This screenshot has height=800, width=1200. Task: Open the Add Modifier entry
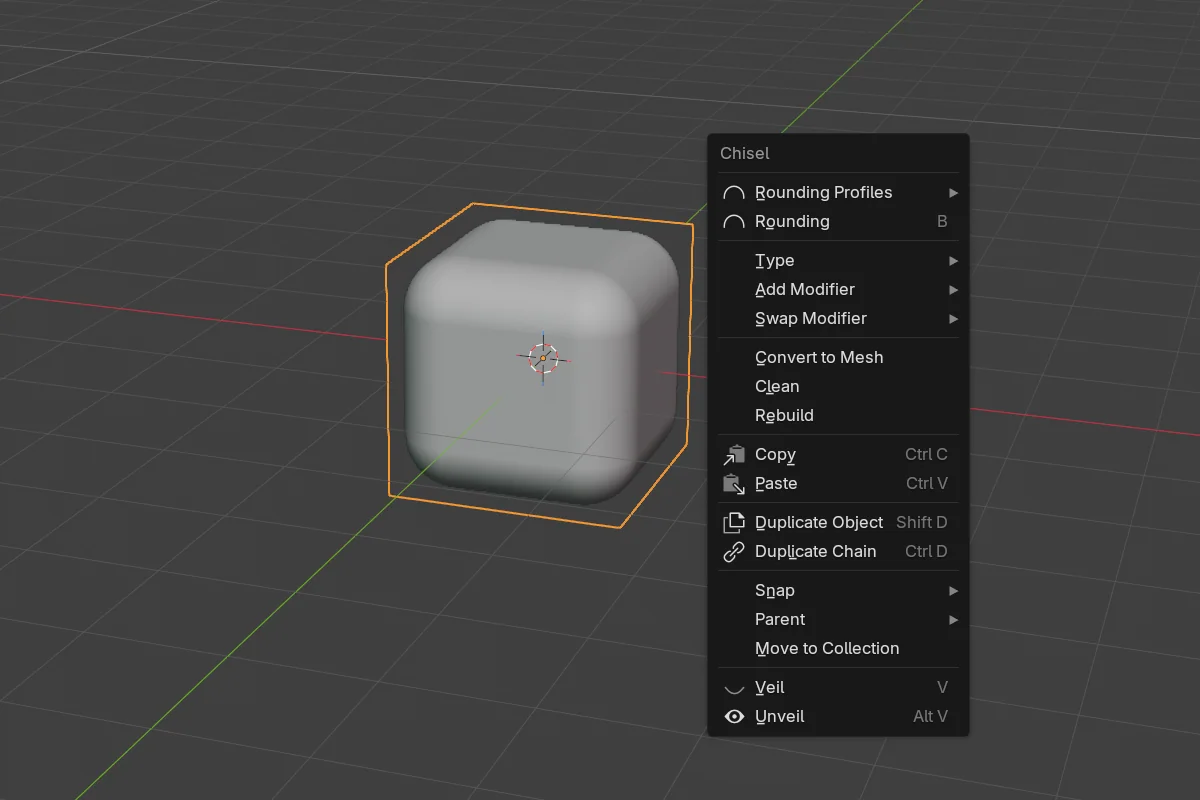(838, 289)
